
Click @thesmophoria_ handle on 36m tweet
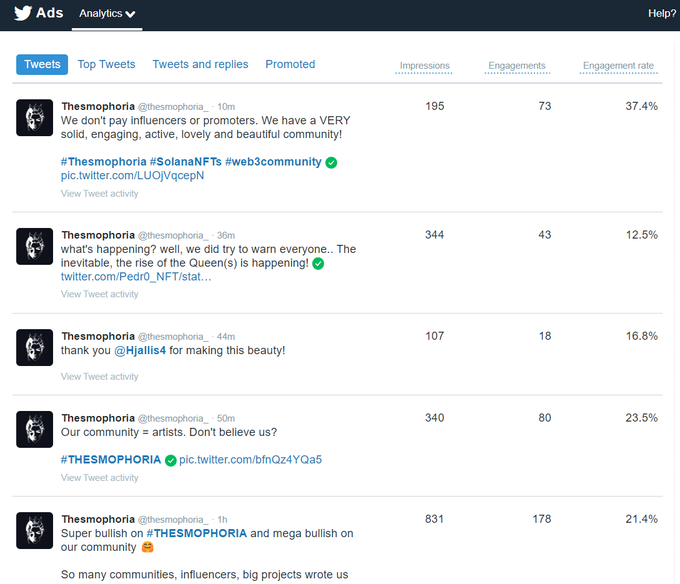tap(173, 235)
